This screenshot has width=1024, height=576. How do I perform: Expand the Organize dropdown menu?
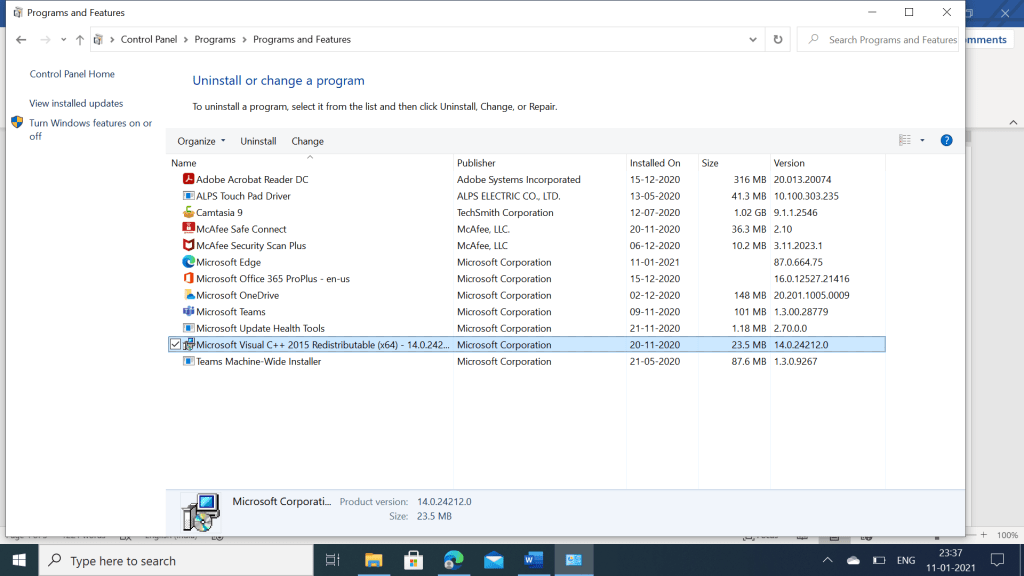[x=201, y=141]
